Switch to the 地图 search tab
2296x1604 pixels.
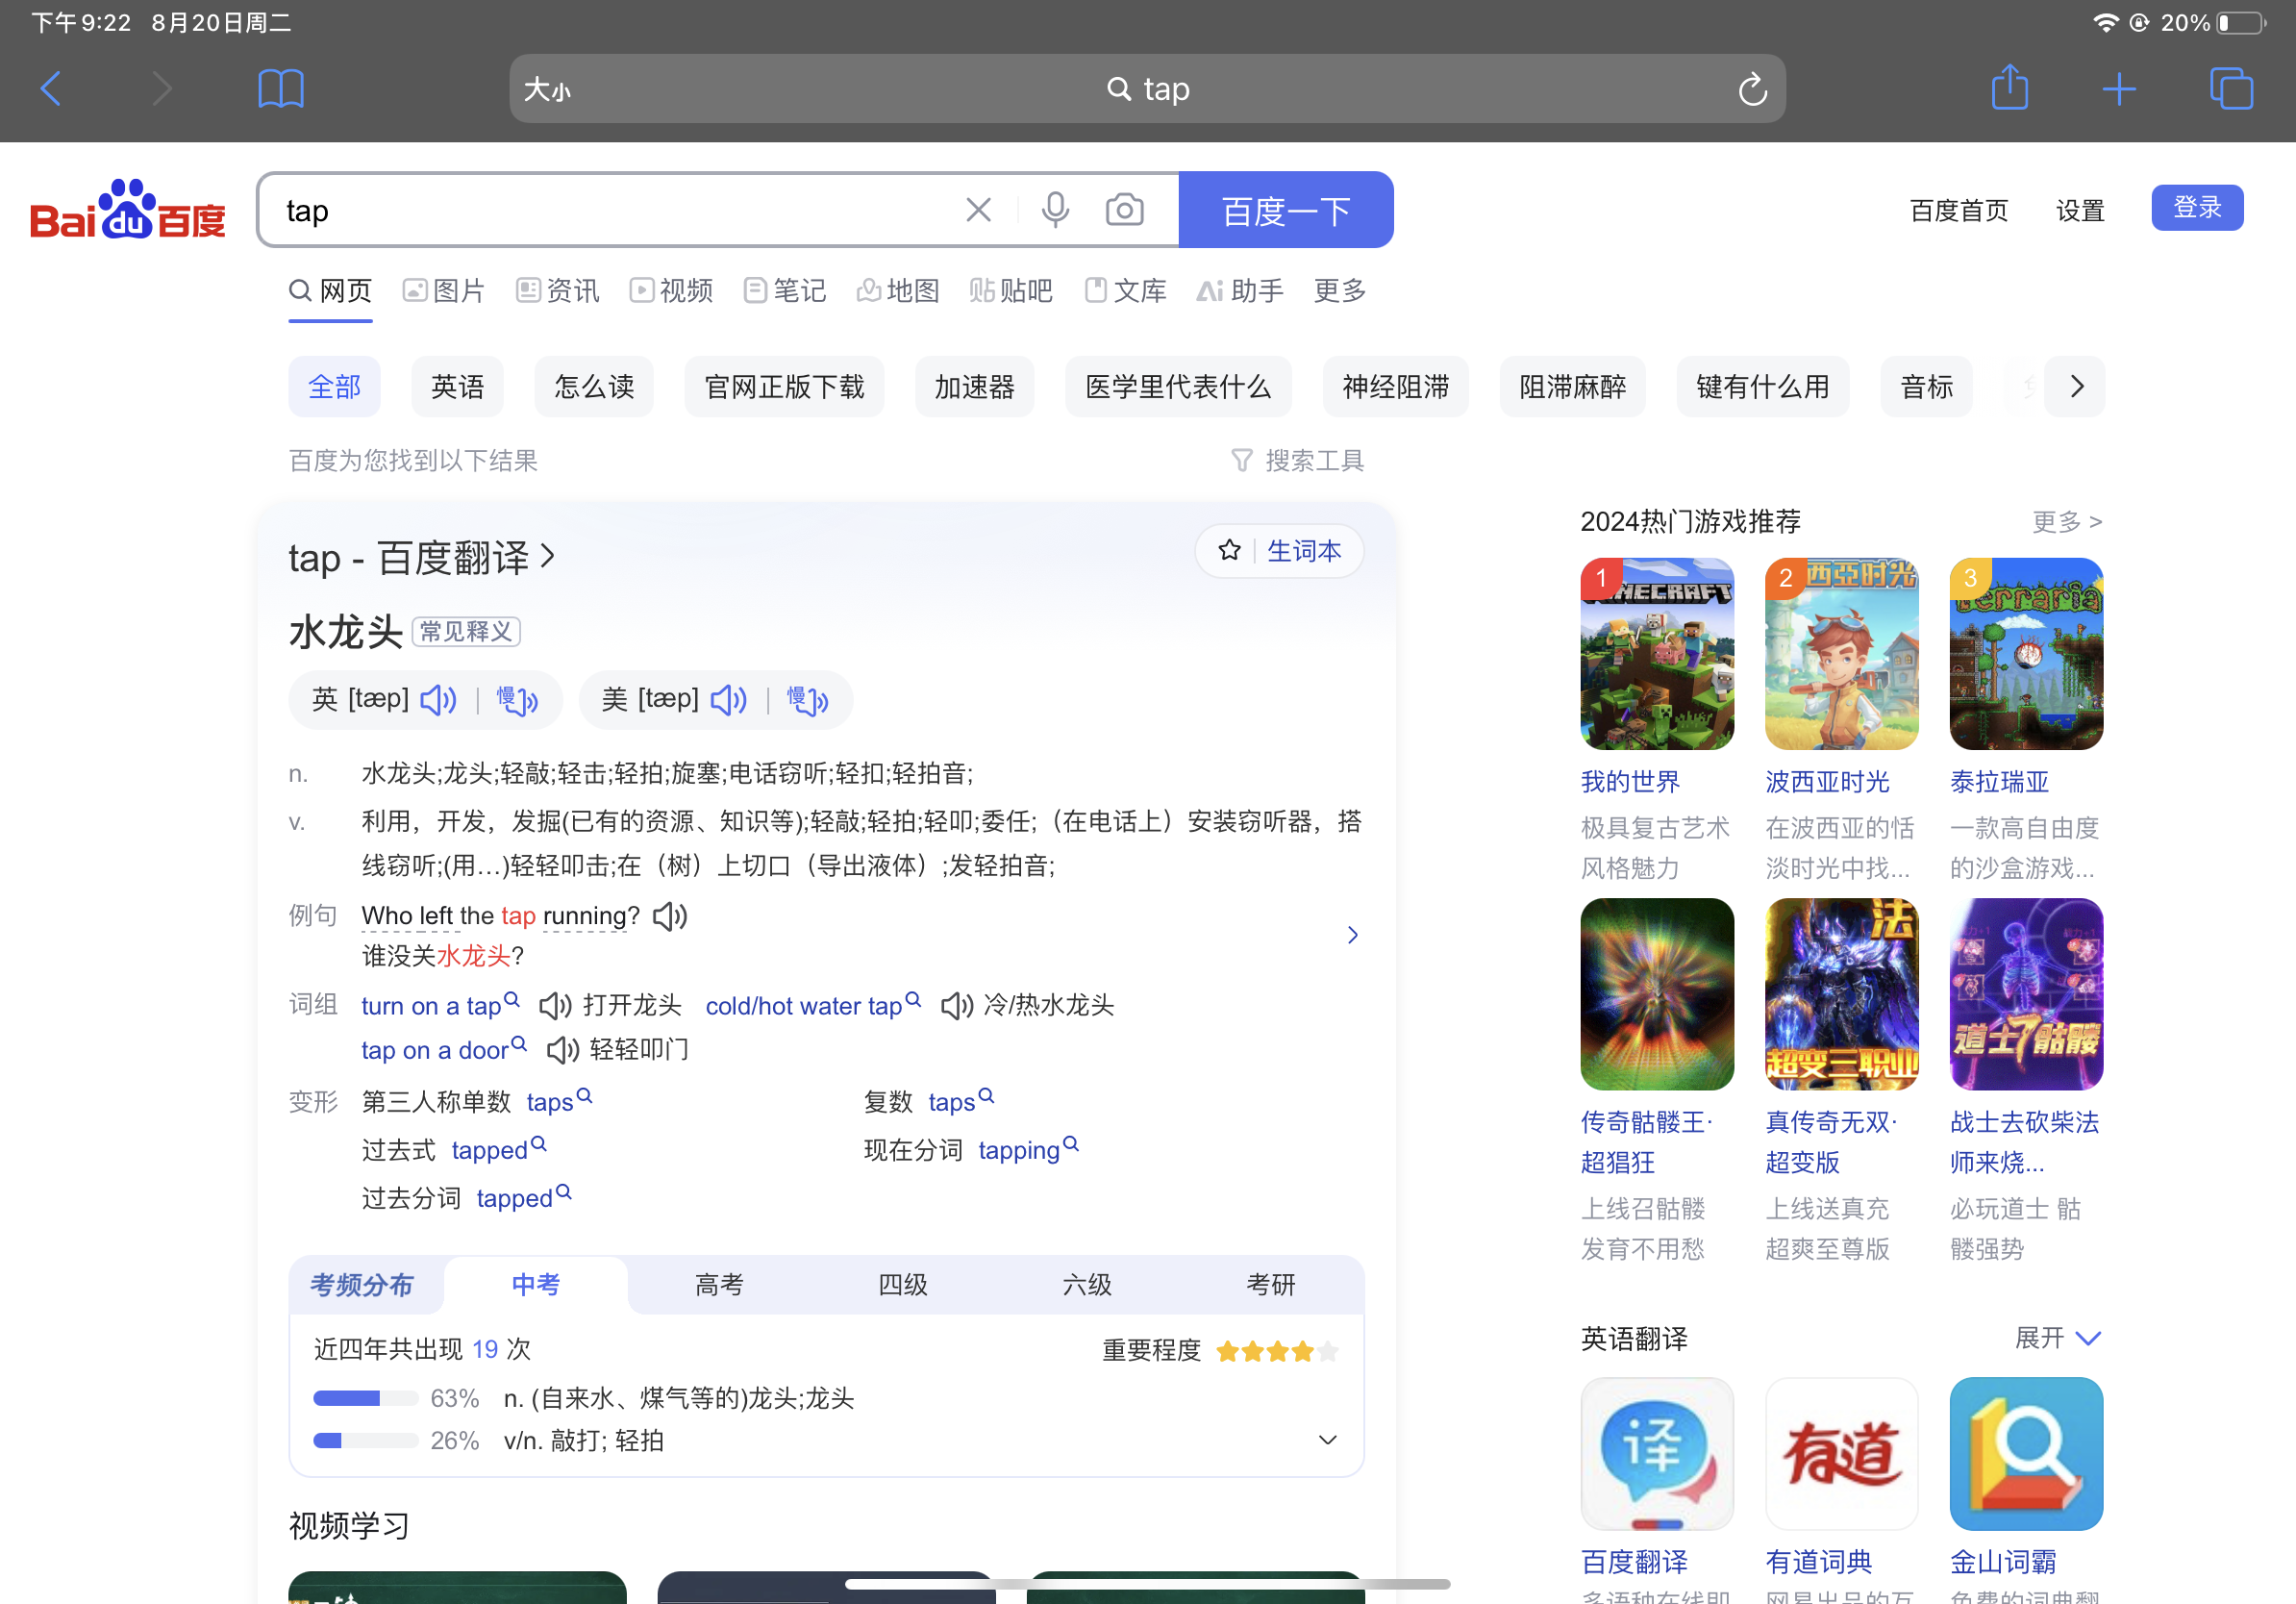(x=897, y=291)
